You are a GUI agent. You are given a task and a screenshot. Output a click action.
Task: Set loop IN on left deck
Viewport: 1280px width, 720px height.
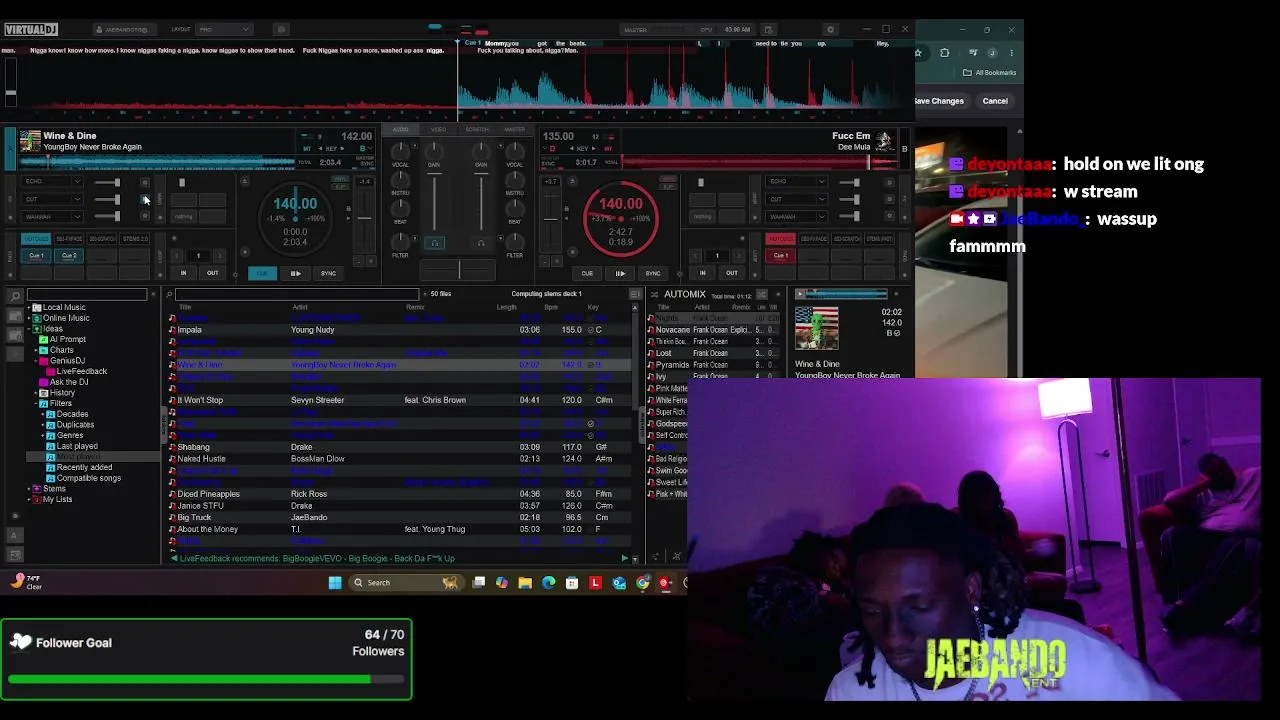point(183,273)
